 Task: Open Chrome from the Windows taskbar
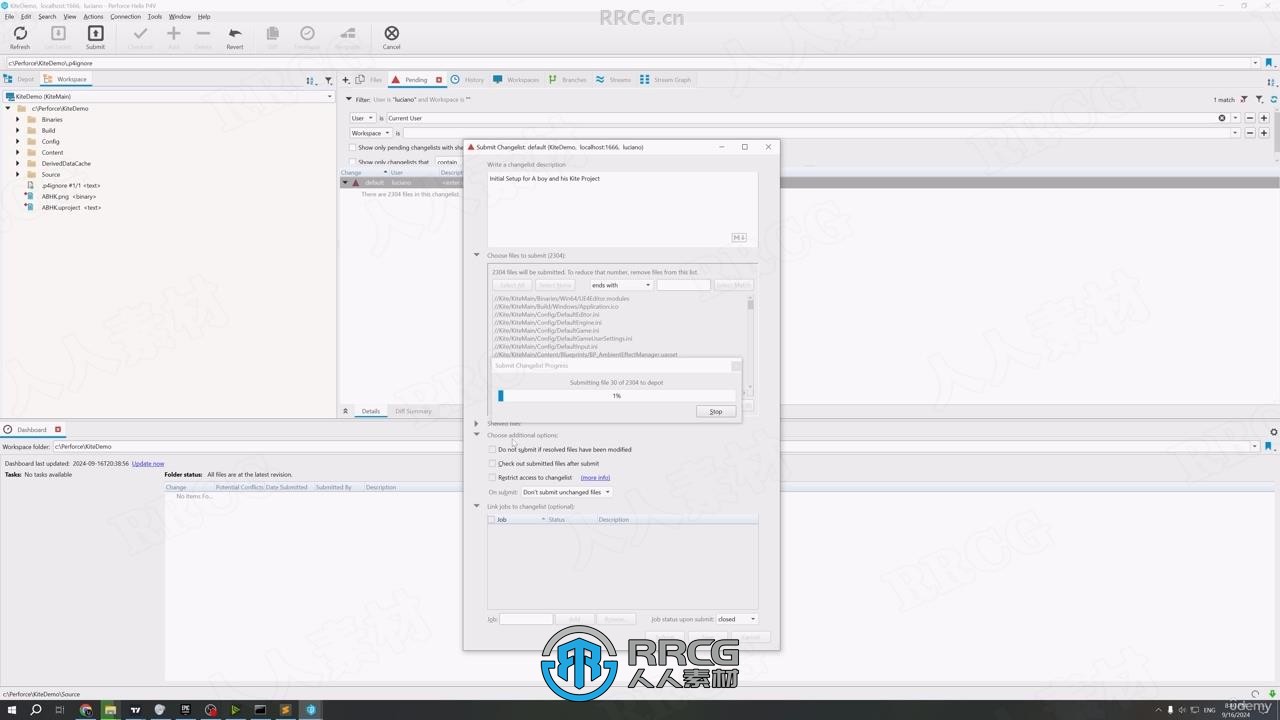coord(86,710)
